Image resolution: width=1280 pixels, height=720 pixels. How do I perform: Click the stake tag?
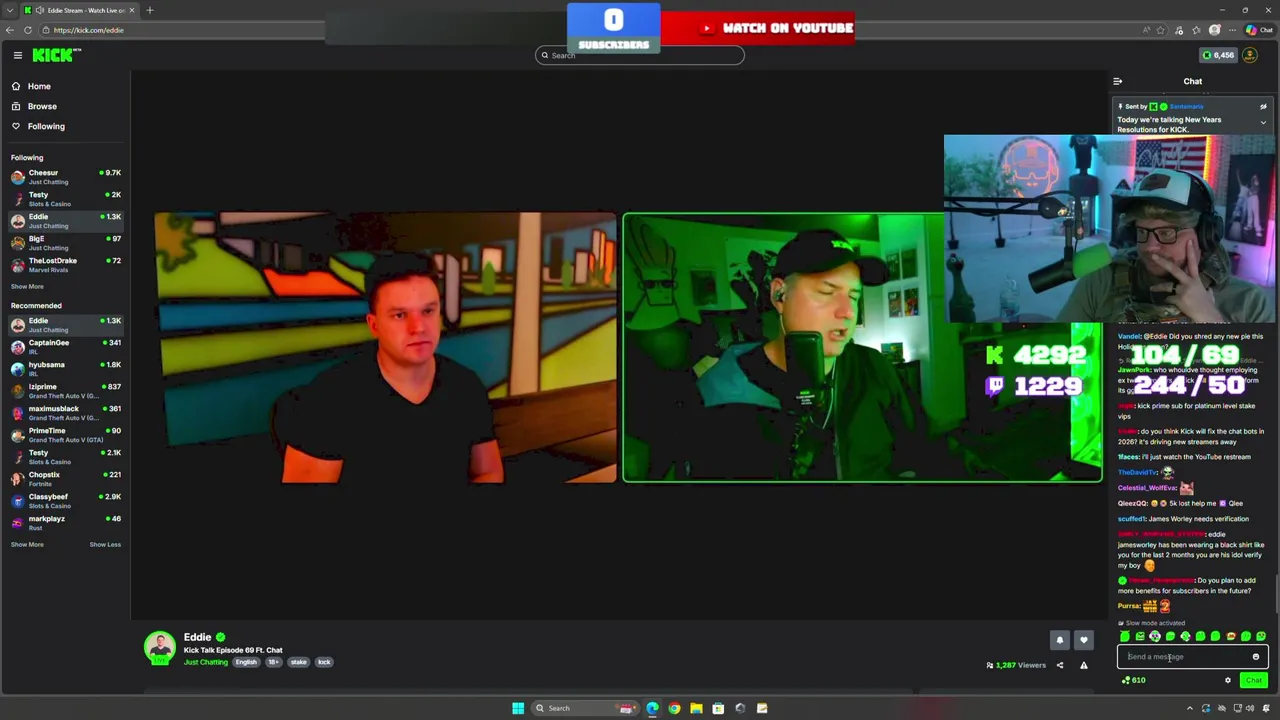point(298,662)
